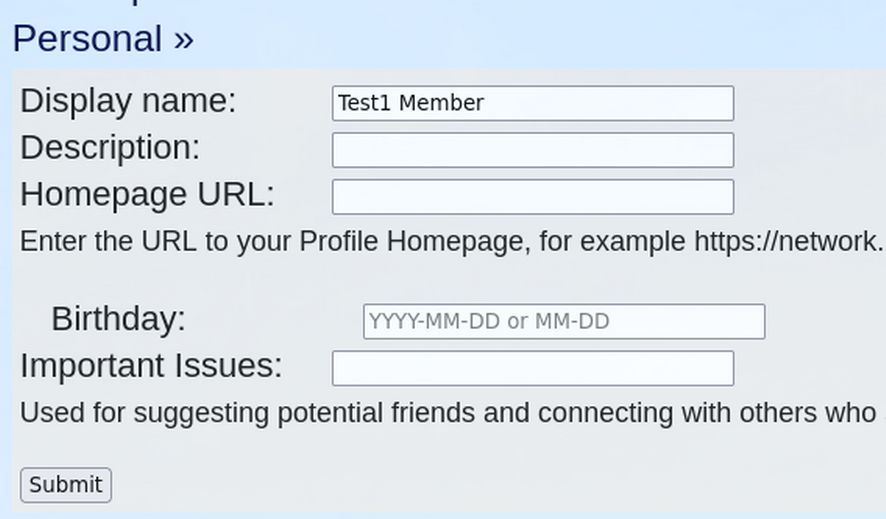Click the example https://network URL text
The image size is (886, 519).
788,242
